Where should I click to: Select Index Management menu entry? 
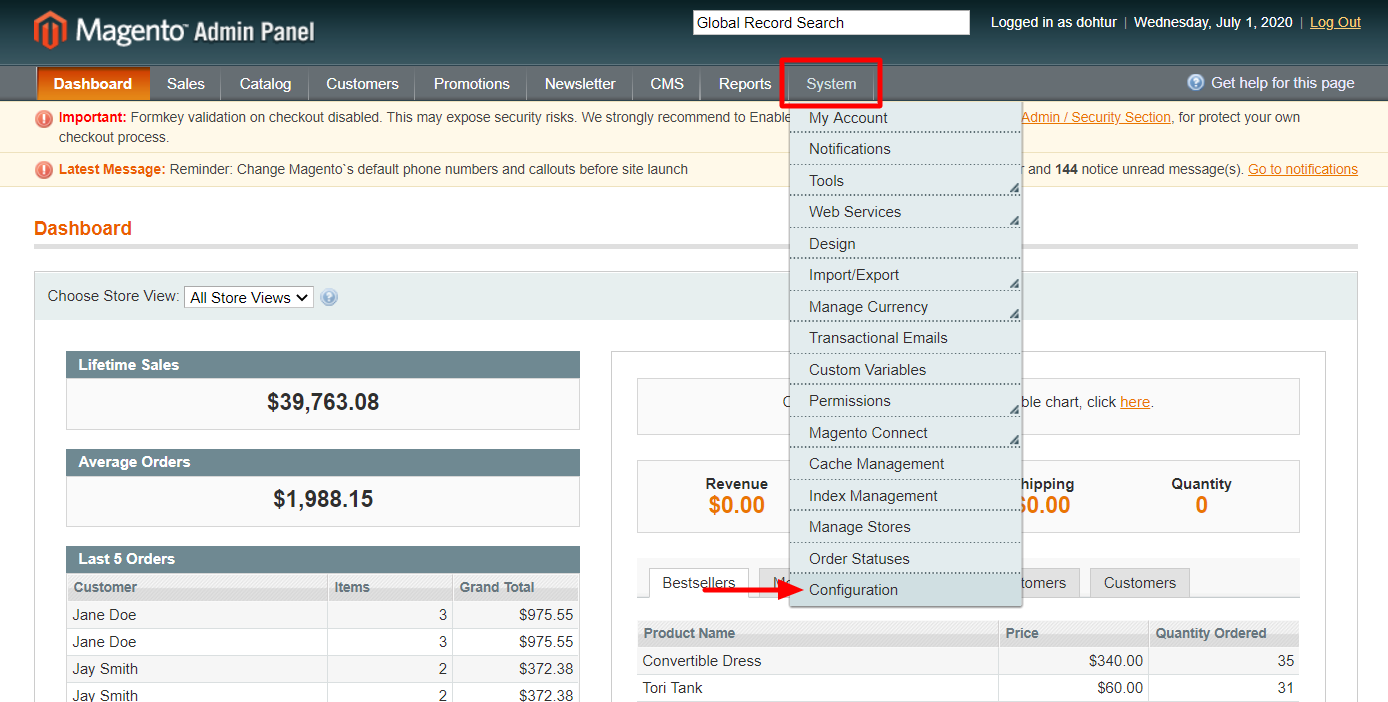[905, 496]
